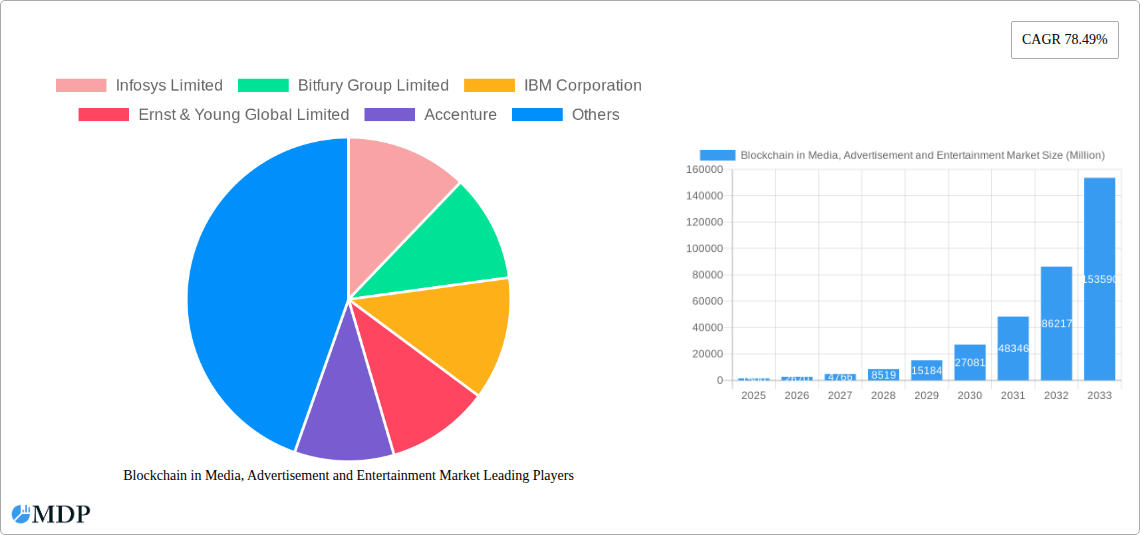Click the Bitfury Group Limited legend swatch
This screenshot has width=1140, height=535.
click(x=263, y=86)
